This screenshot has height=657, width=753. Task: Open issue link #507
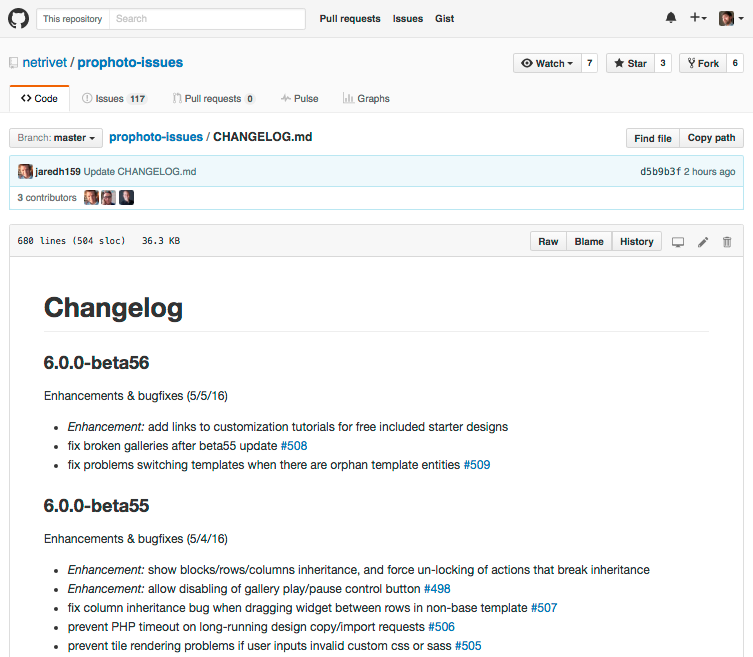544,608
